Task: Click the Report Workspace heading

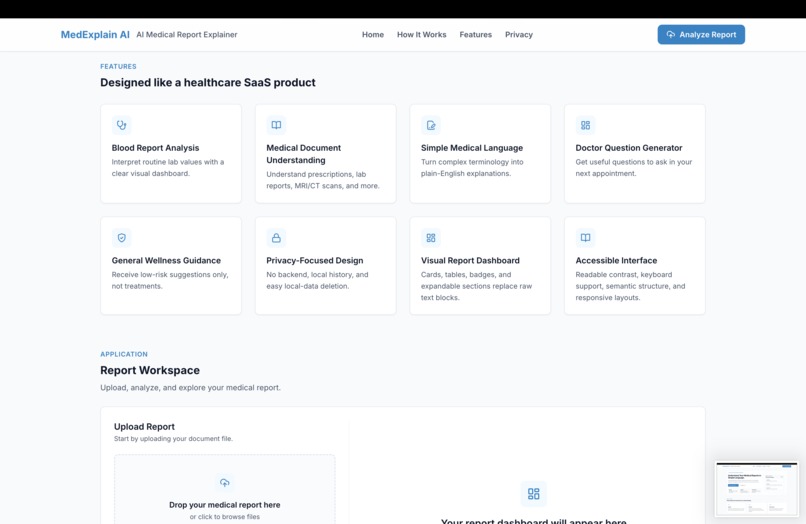Action: pos(150,370)
